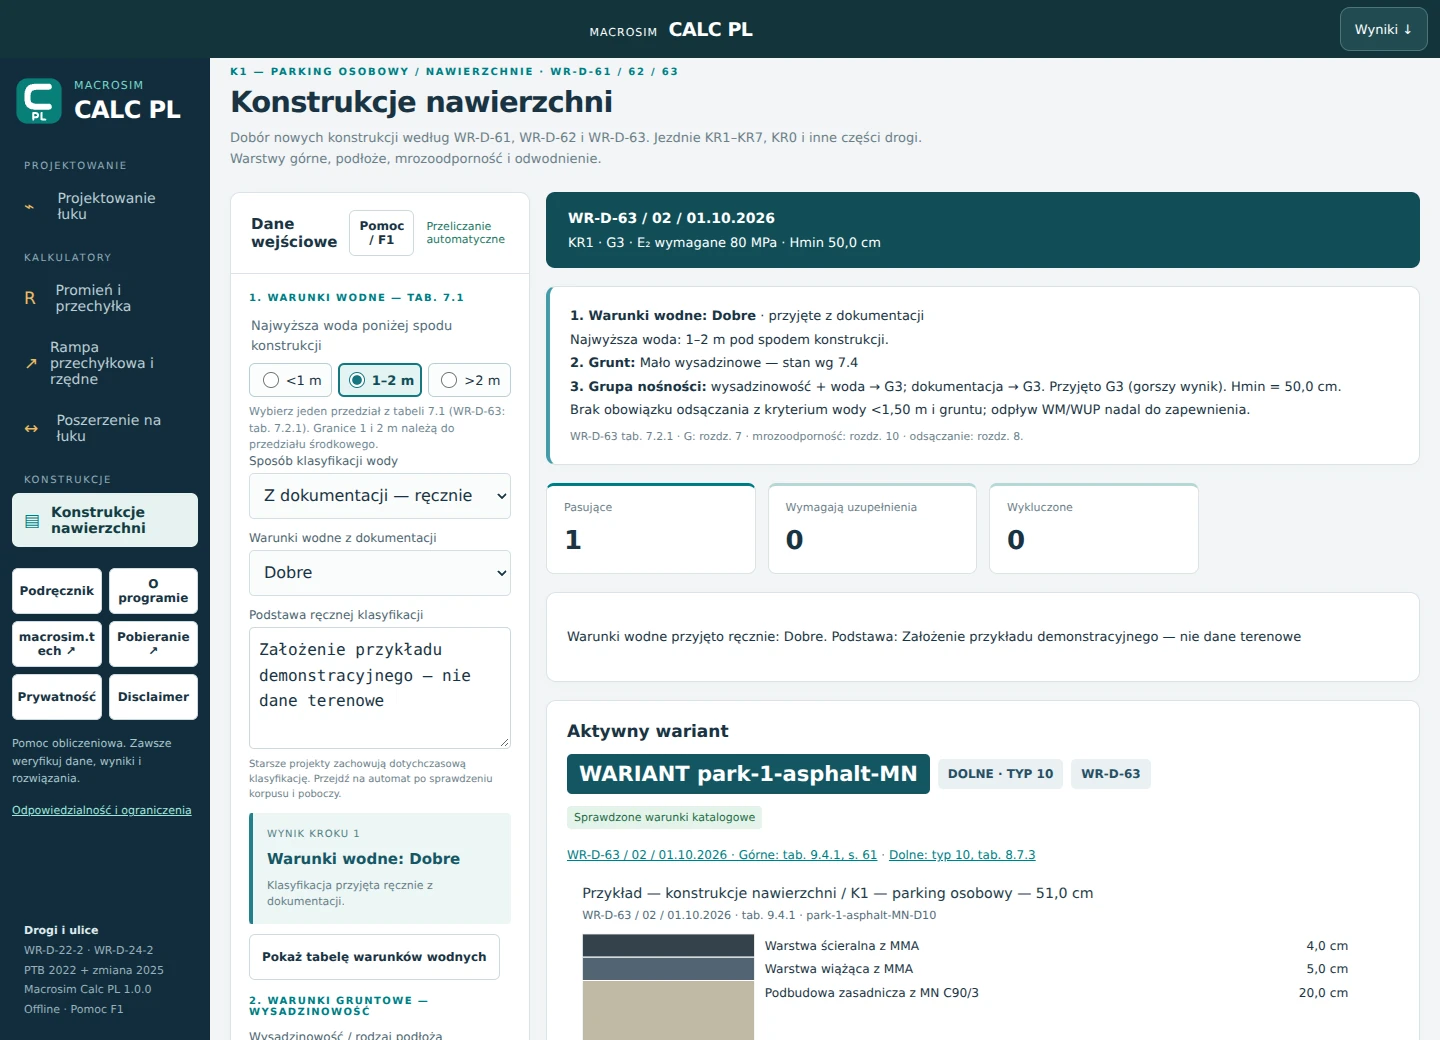
Task: Open Promień i przechyłka calculator
Action: click(x=105, y=298)
